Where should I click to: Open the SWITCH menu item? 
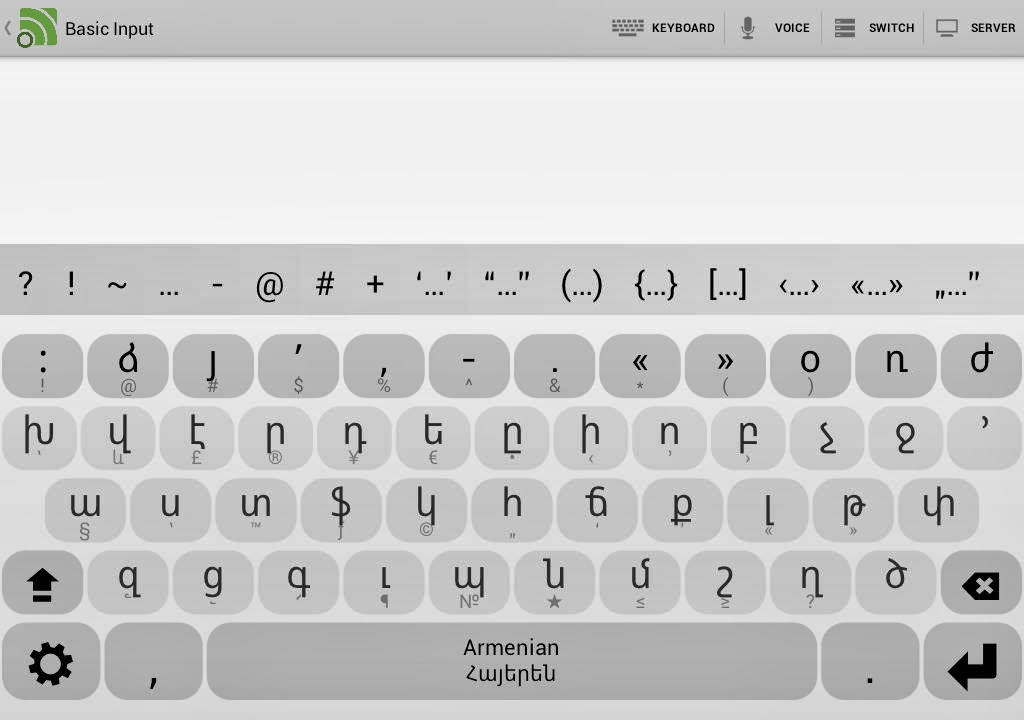click(874, 28)
